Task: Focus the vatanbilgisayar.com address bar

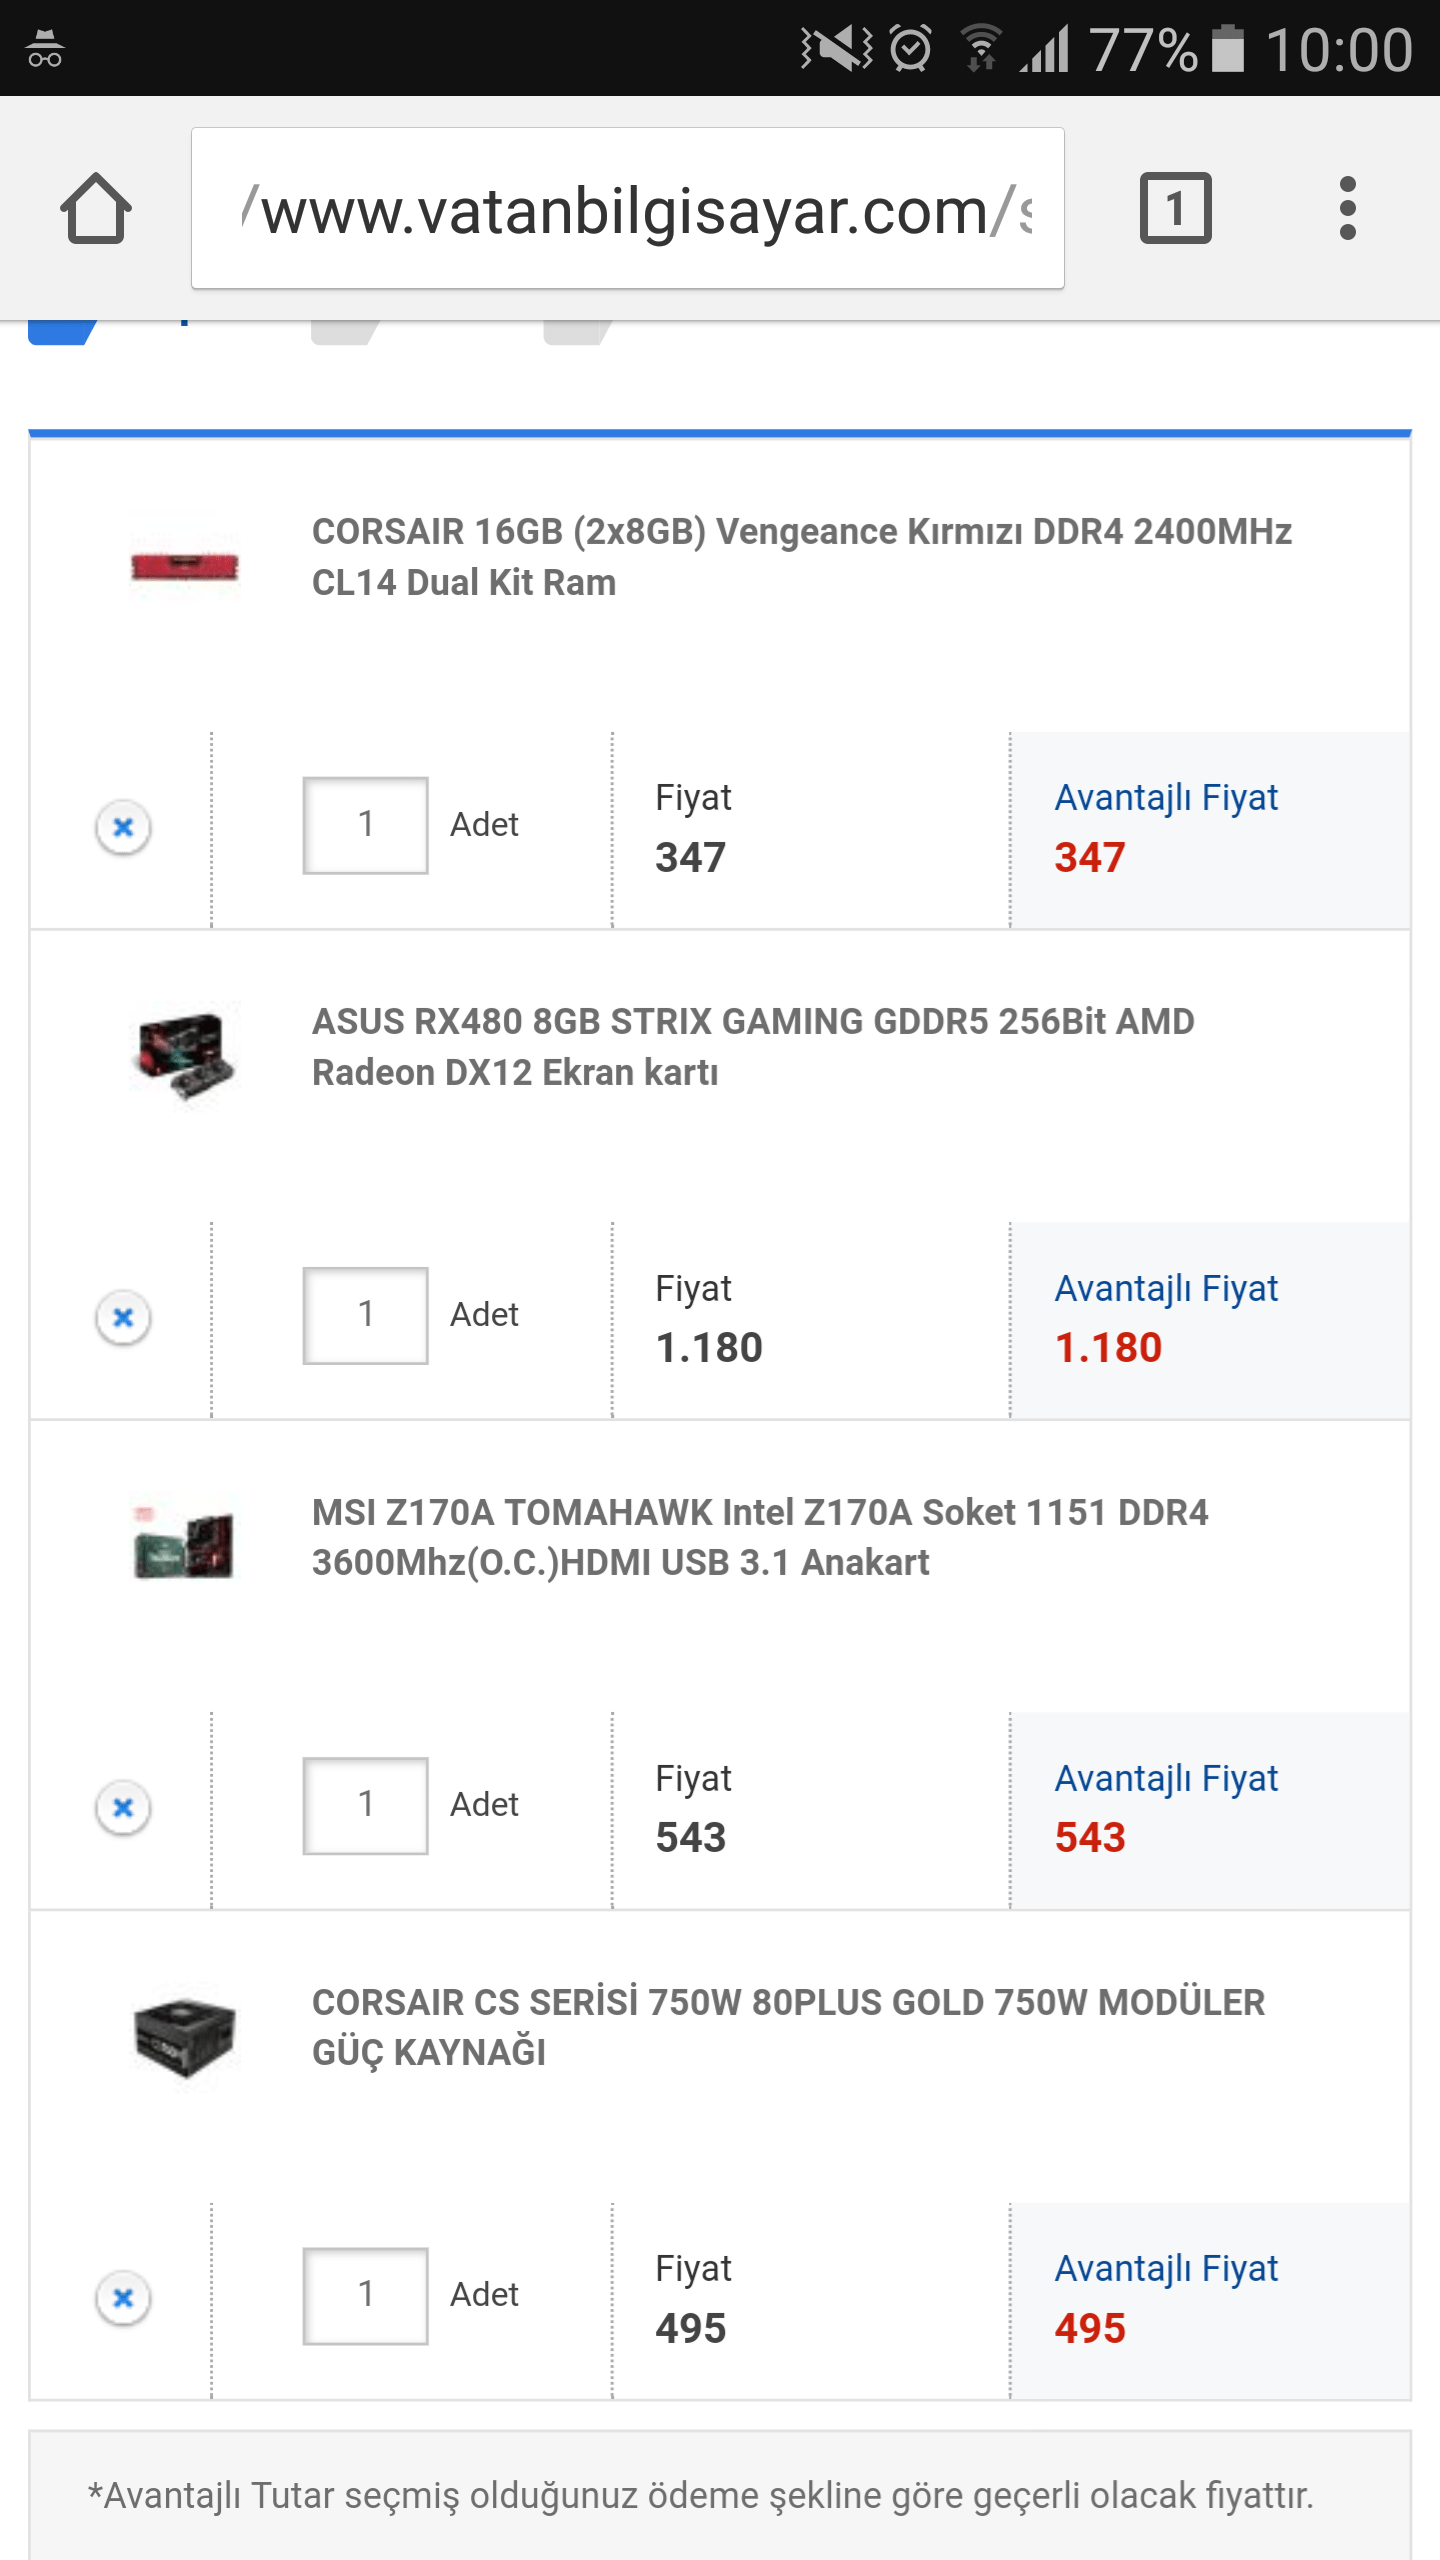Action: pos(627,208)
